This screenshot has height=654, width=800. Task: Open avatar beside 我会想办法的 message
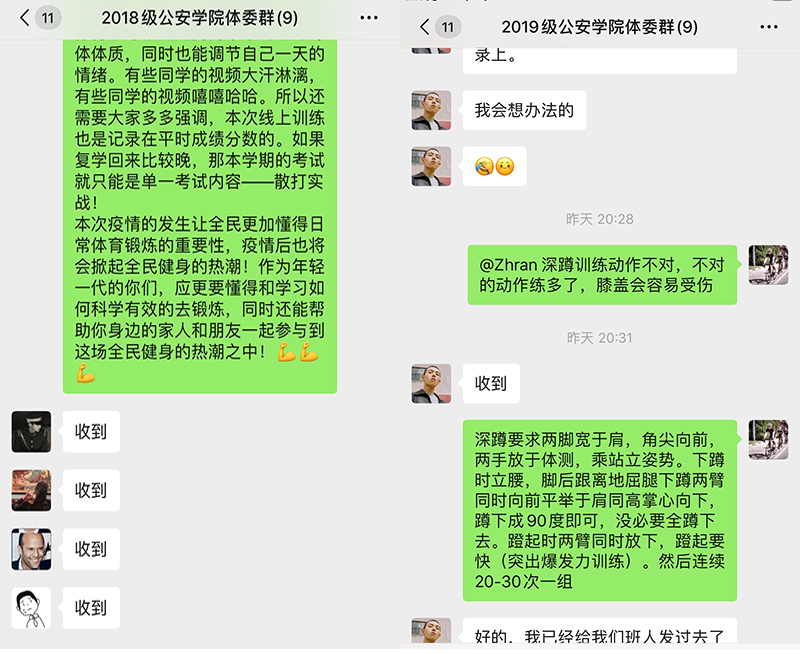(431, 110)
